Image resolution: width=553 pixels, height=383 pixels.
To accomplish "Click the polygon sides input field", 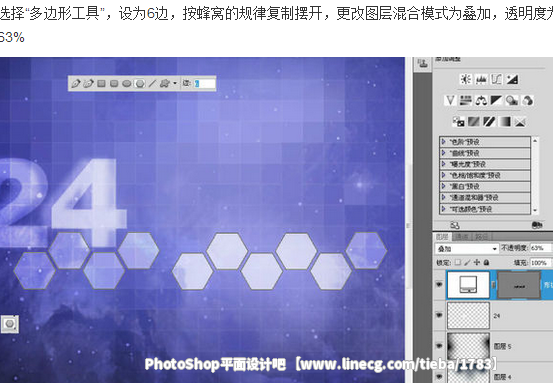I will (x=204, y=84).
